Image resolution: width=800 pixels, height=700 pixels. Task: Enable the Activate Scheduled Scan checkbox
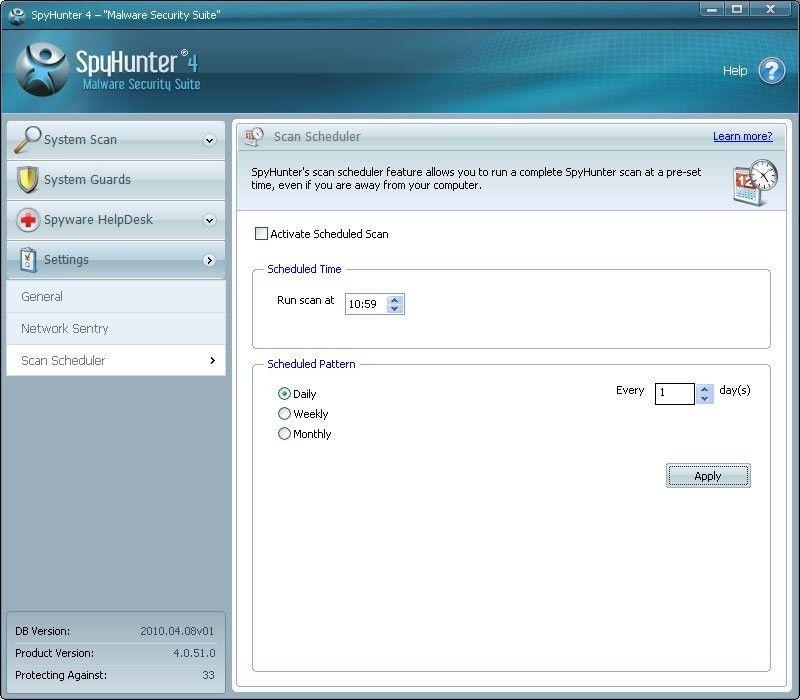tap(261, 234)
